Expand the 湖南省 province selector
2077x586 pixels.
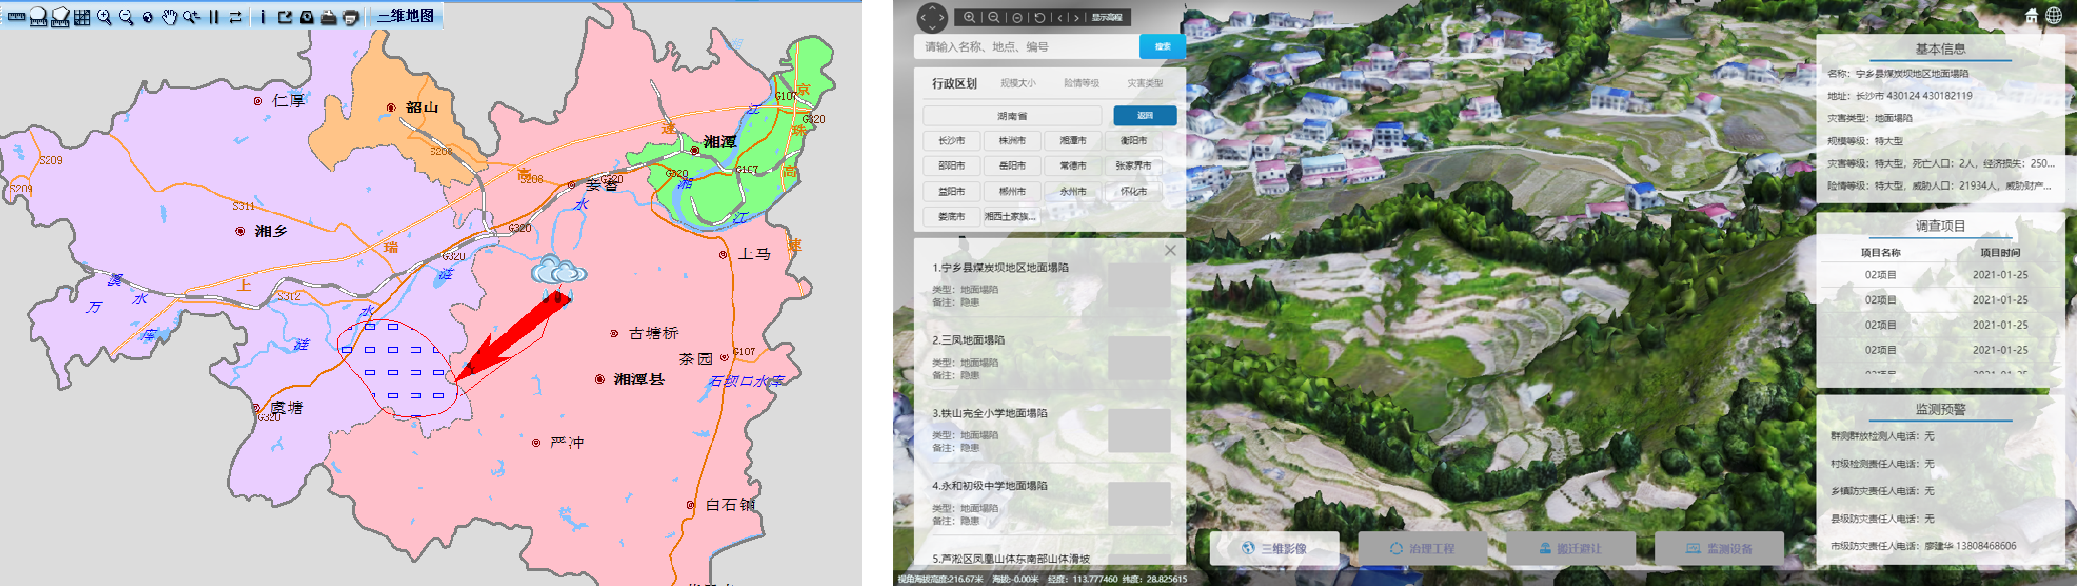(1012, 116)
